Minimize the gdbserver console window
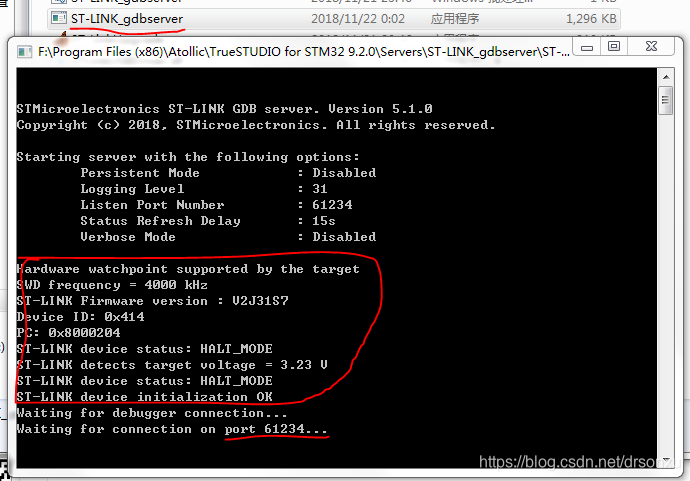The height and width of the screenshot is (481, 690). (587, 47)
